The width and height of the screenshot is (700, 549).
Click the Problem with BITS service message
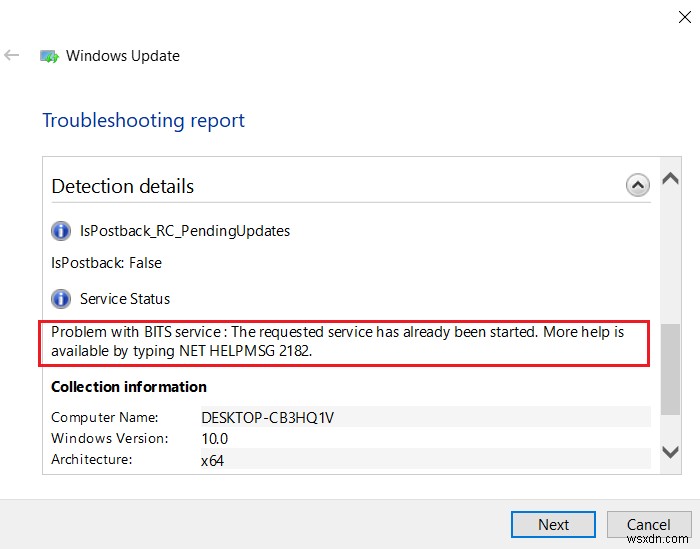(x=338, y=341)
